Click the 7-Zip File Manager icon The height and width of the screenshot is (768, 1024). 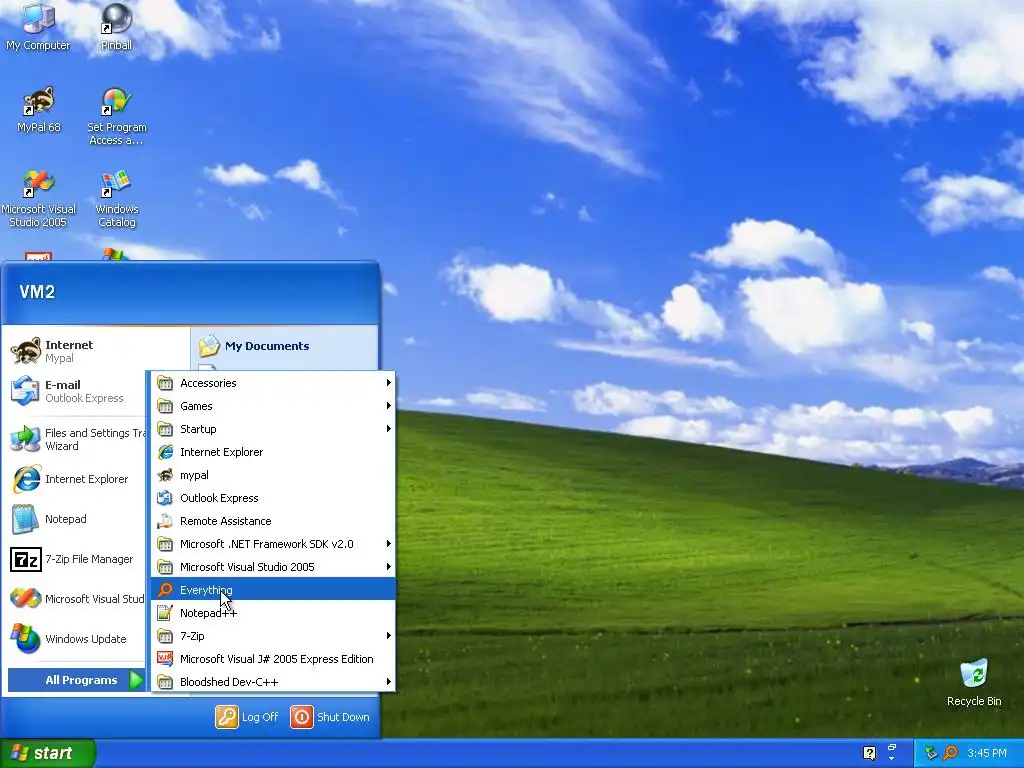(25, 559)
